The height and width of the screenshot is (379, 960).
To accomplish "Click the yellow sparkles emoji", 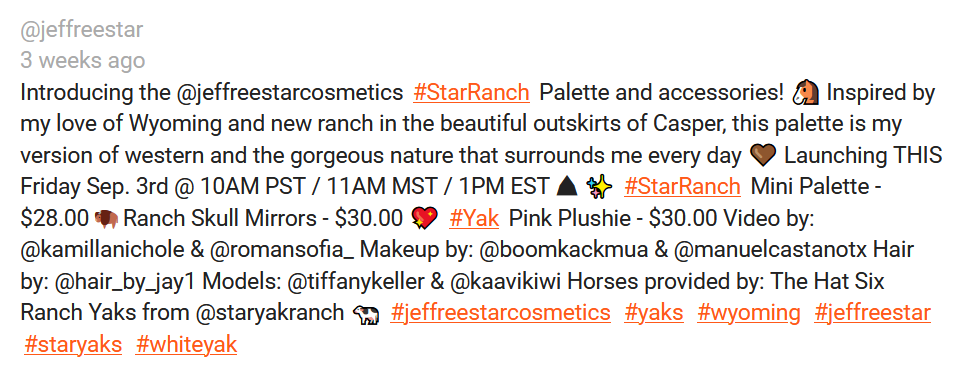I will 598,186.
